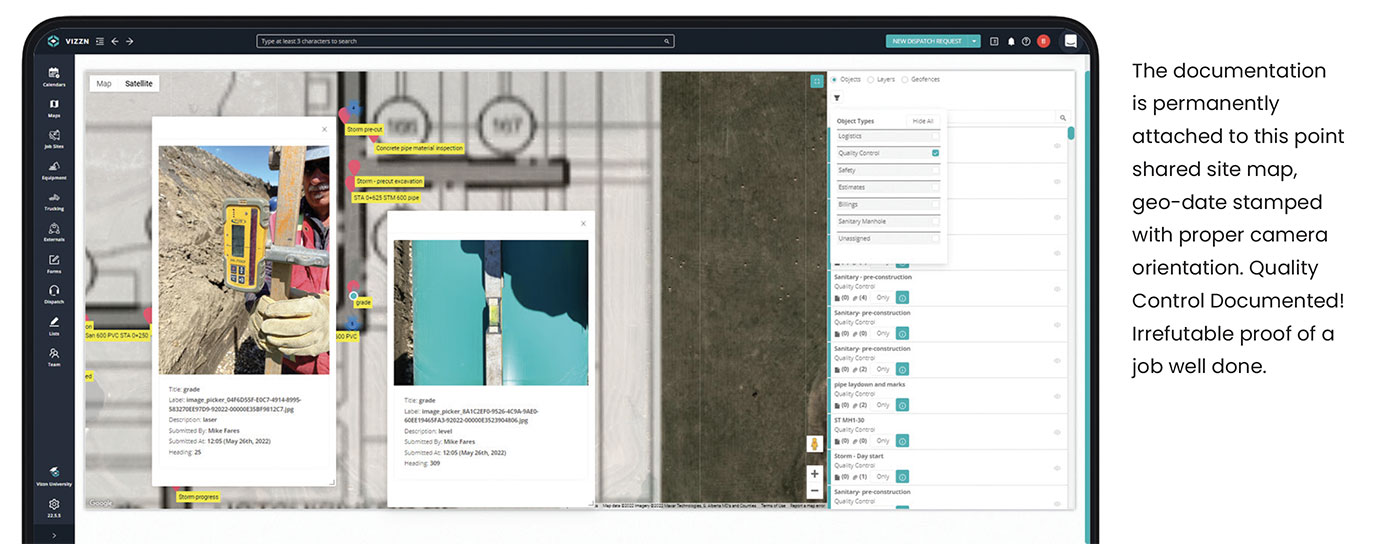Open info for ST MH1-30
The height and width of the screenshot is (544, 1378).
click(x=902, y=441)
